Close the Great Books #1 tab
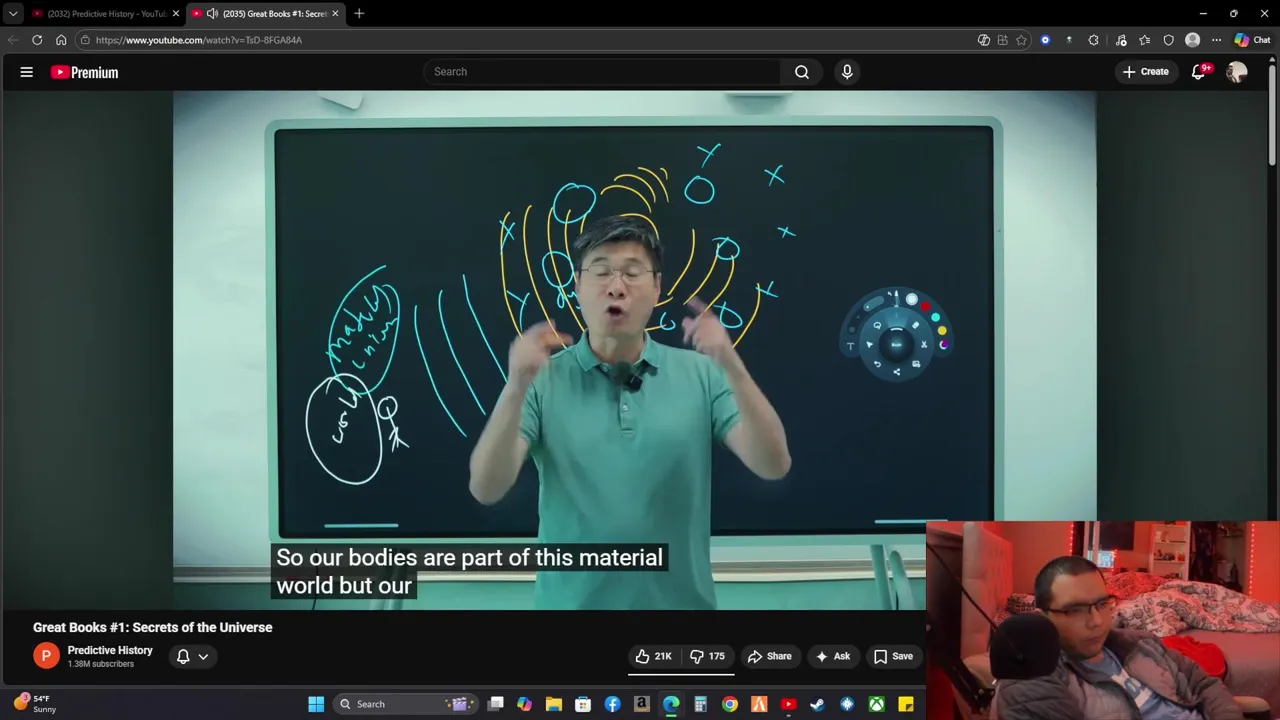 (x=335, y=13)
